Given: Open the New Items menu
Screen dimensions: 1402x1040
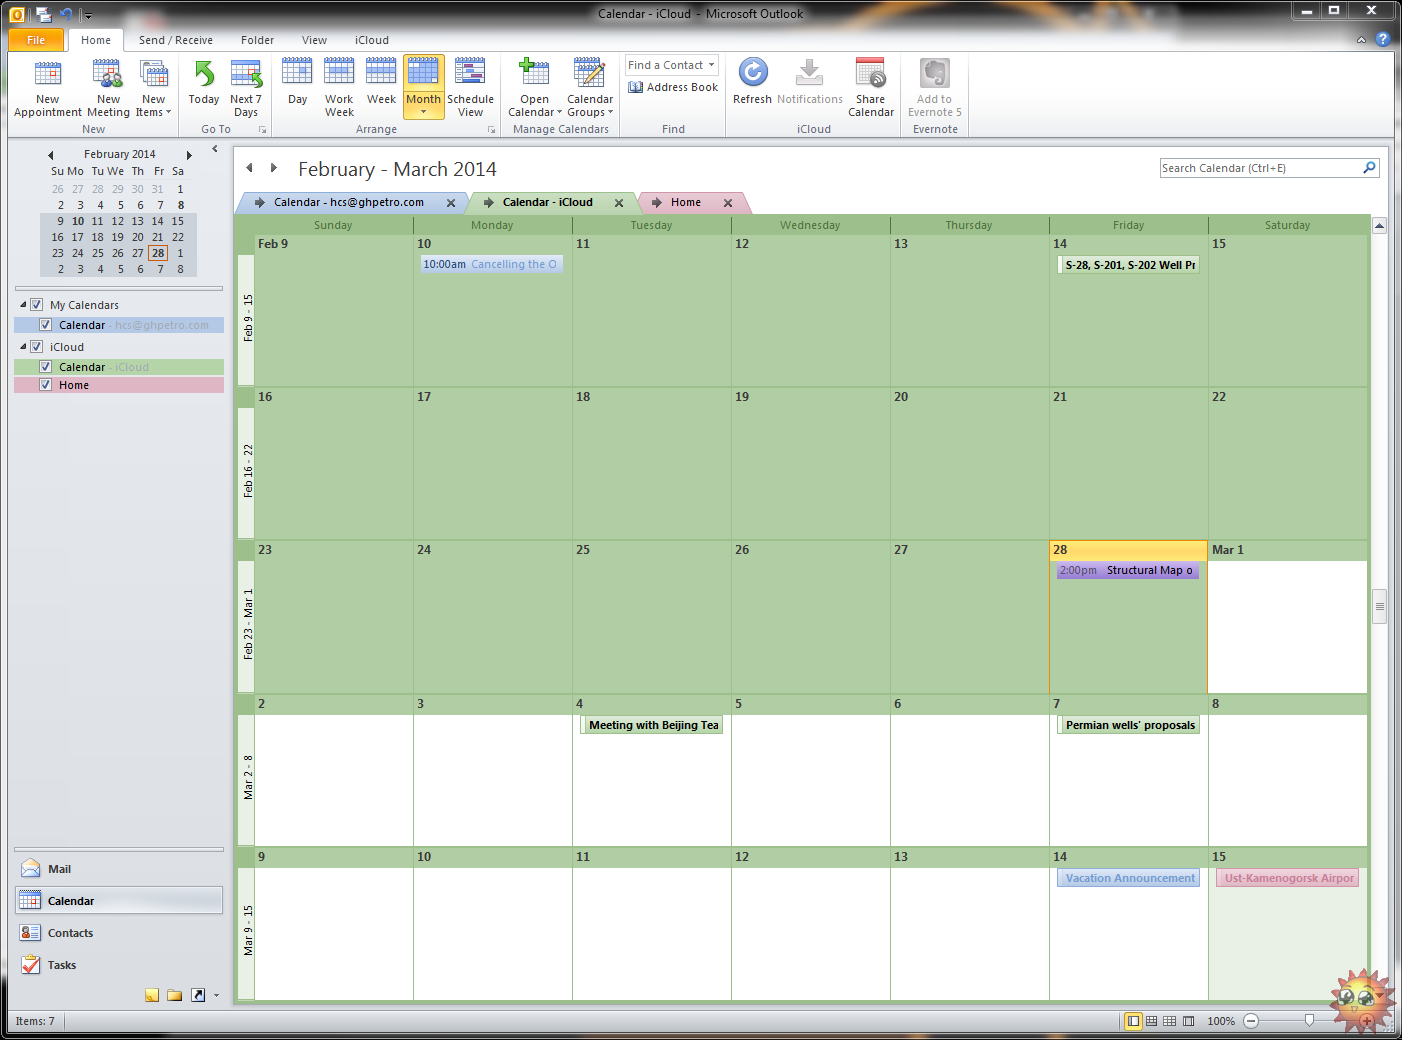Looking at the screenshot, I should (154, 88).
